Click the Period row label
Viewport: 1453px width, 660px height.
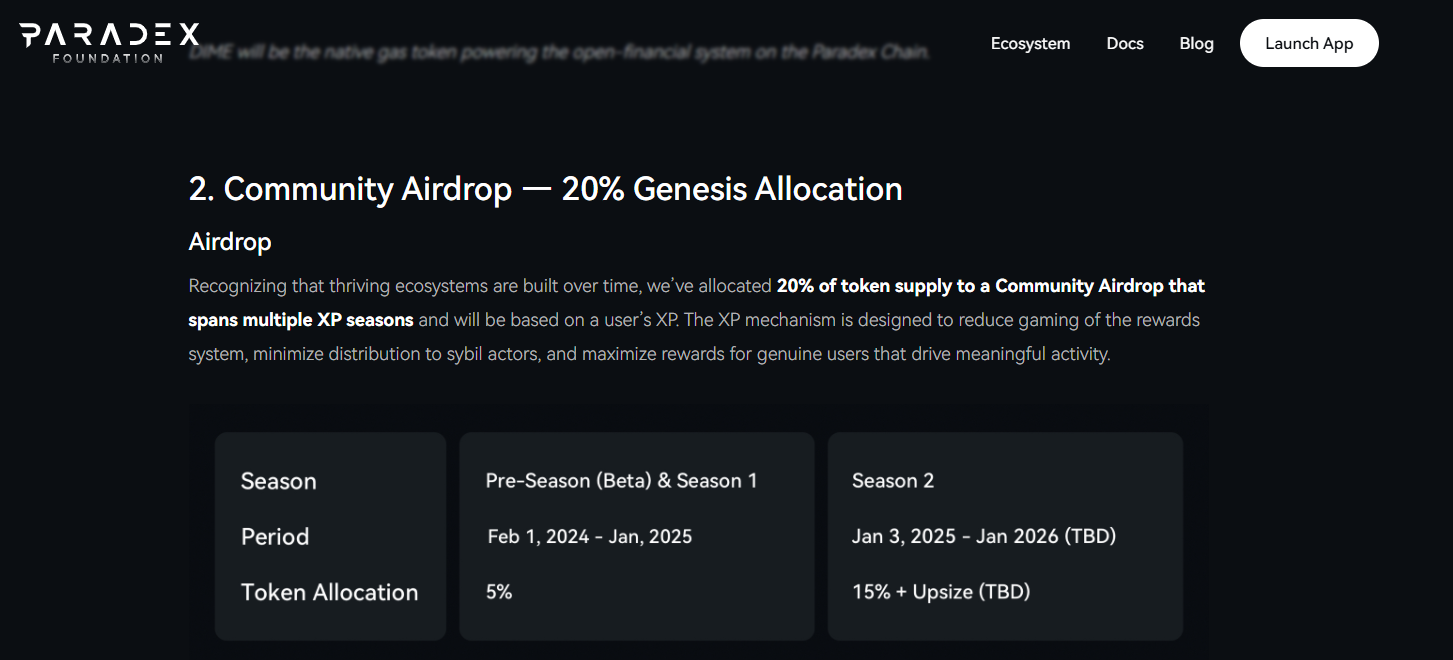pyautogui.click(x=275, y=536)
